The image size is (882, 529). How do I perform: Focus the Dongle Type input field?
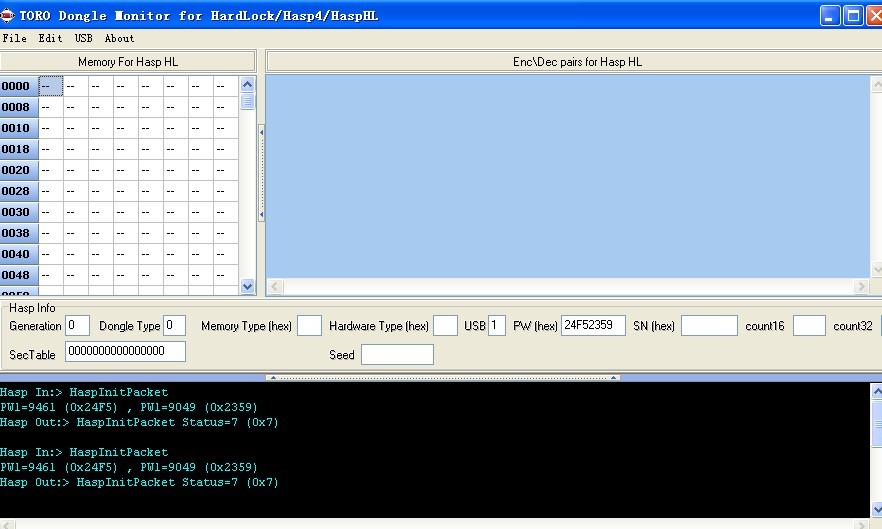click(174, 325)
